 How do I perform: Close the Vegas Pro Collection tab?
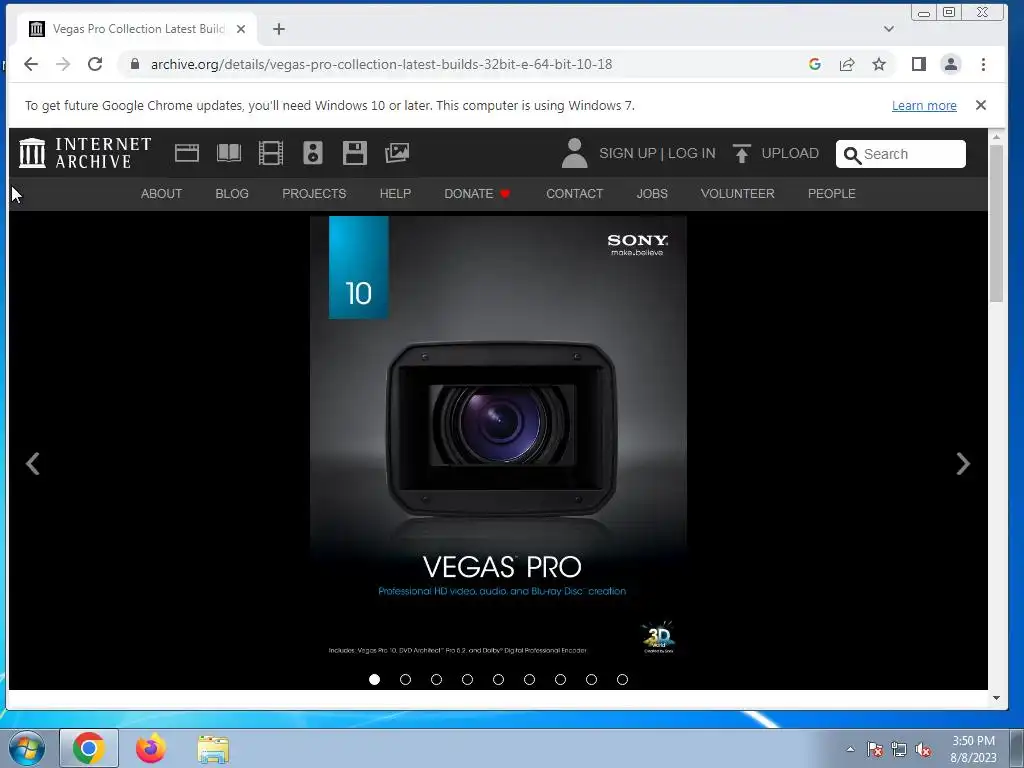tap(241, 29)
